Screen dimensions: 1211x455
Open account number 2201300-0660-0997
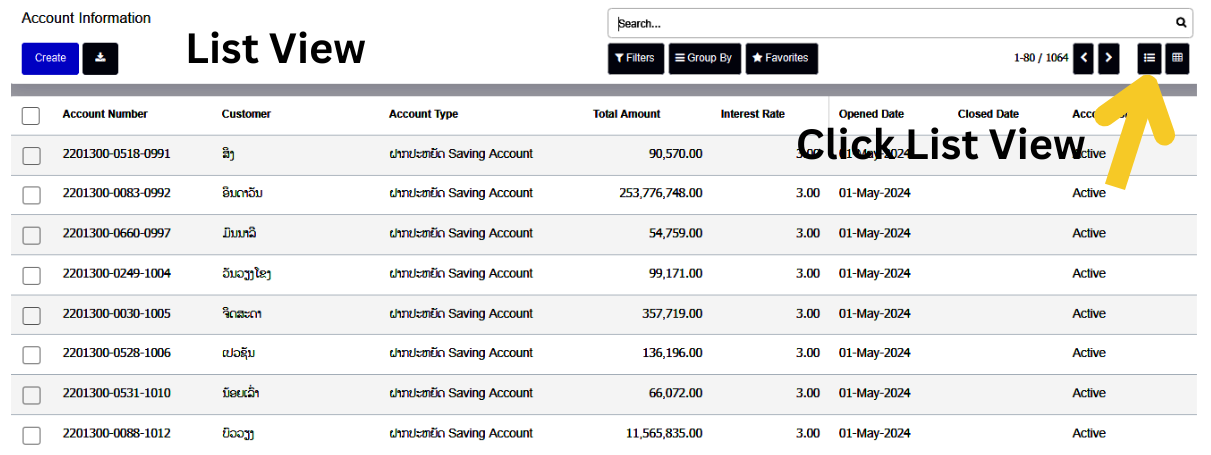coord(116,233)
